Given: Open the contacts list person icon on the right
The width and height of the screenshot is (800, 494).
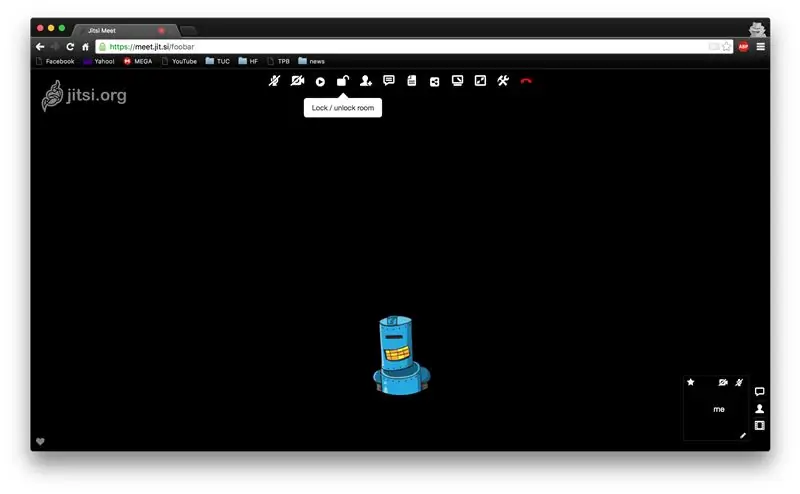Looking at the screenshot, I should [760, 409].
